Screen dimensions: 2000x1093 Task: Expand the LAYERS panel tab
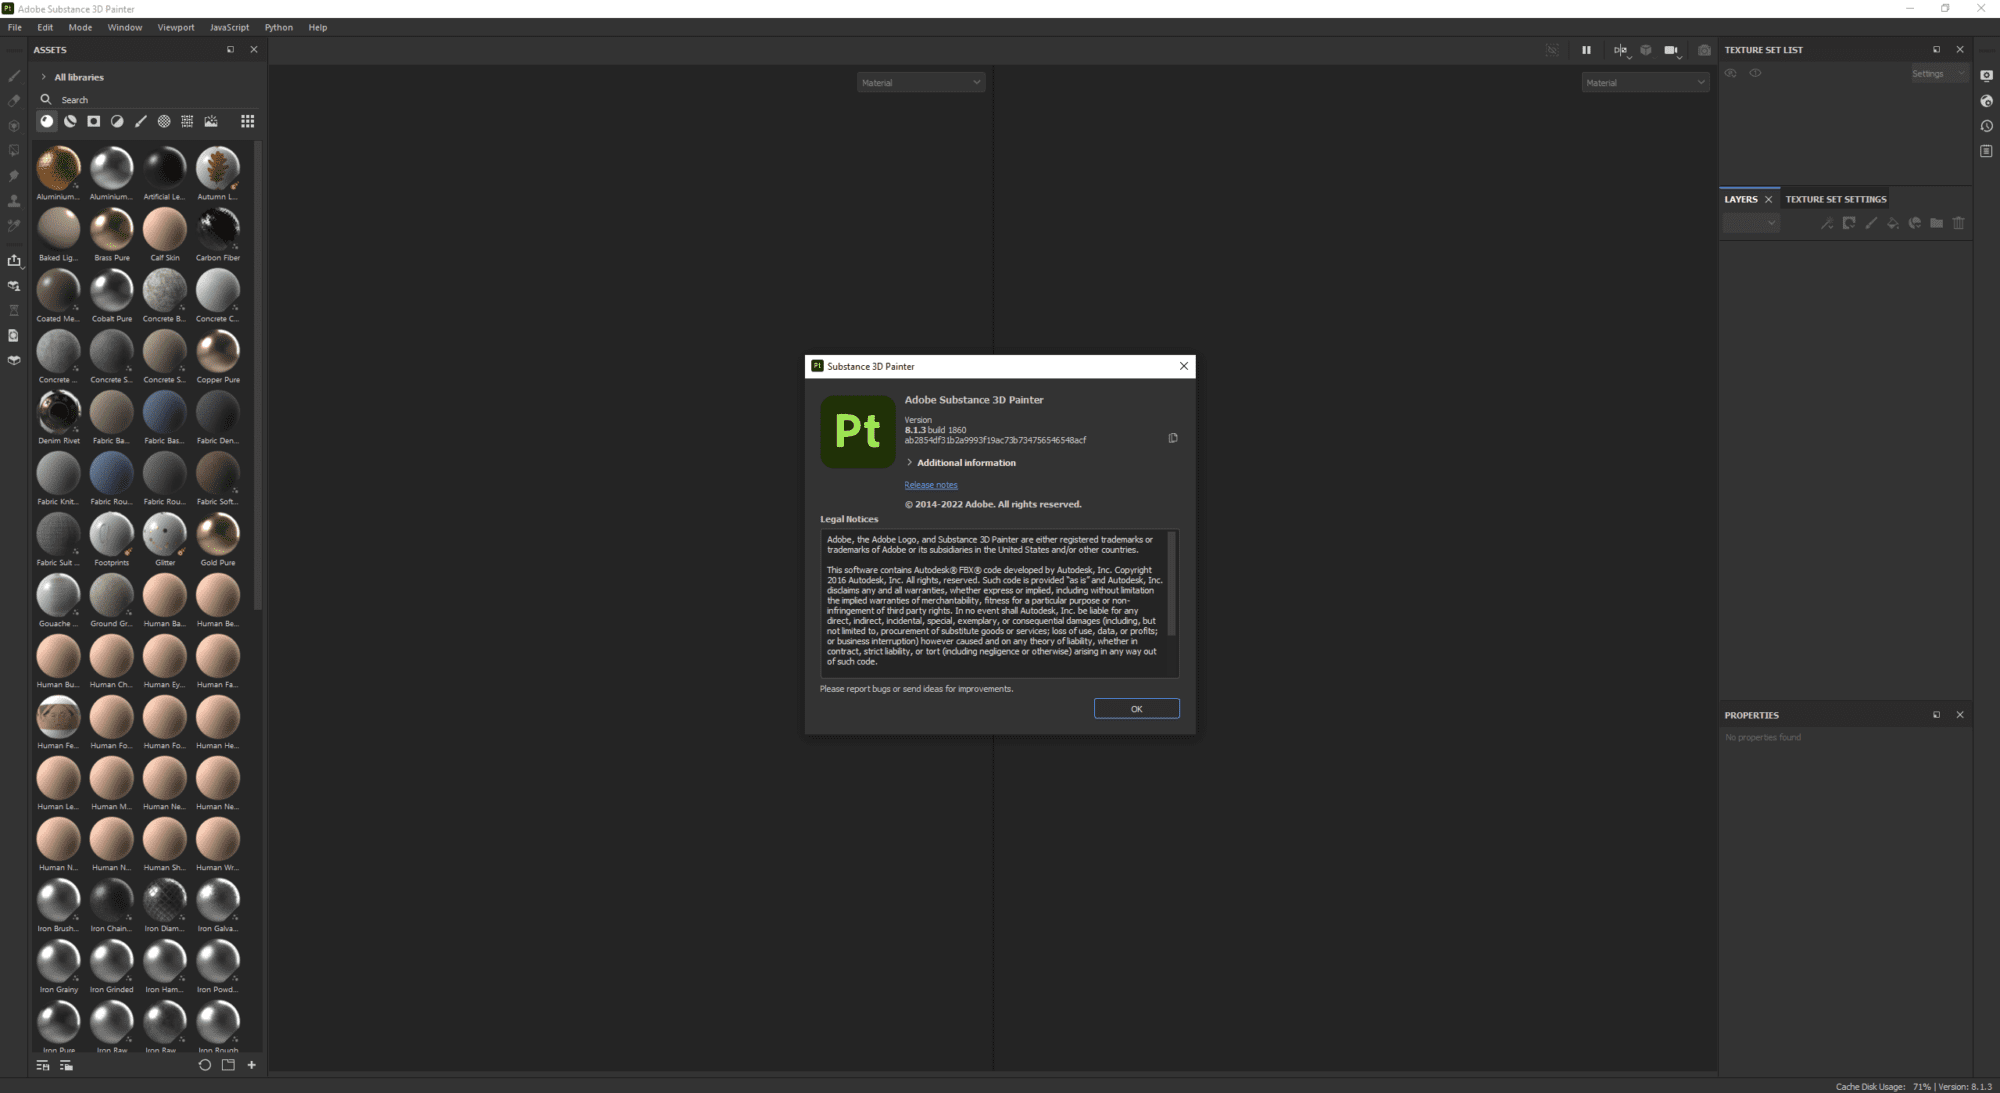1740,198
